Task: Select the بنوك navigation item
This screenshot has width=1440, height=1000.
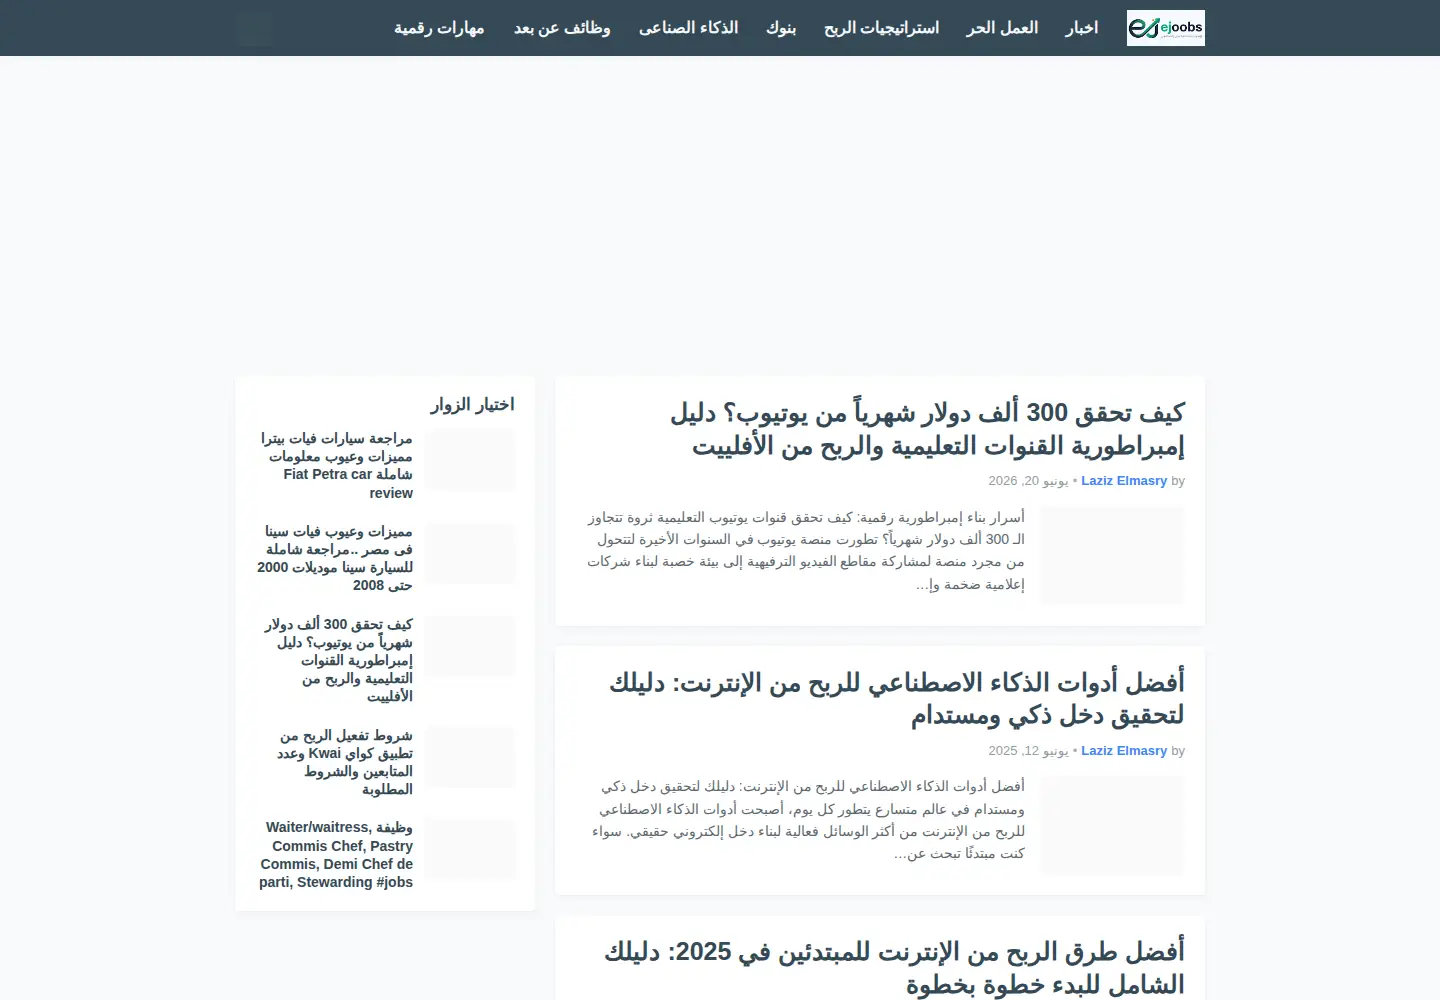Action: coord(781,28)
